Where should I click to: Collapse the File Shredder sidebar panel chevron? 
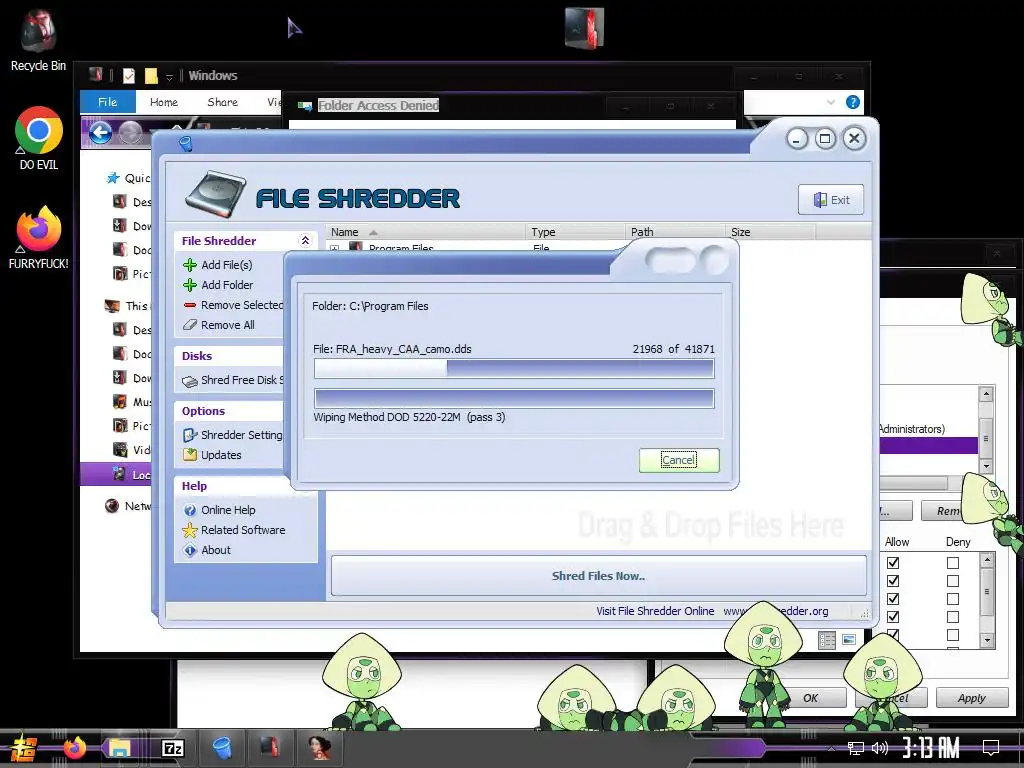click(x=305, y=240)
